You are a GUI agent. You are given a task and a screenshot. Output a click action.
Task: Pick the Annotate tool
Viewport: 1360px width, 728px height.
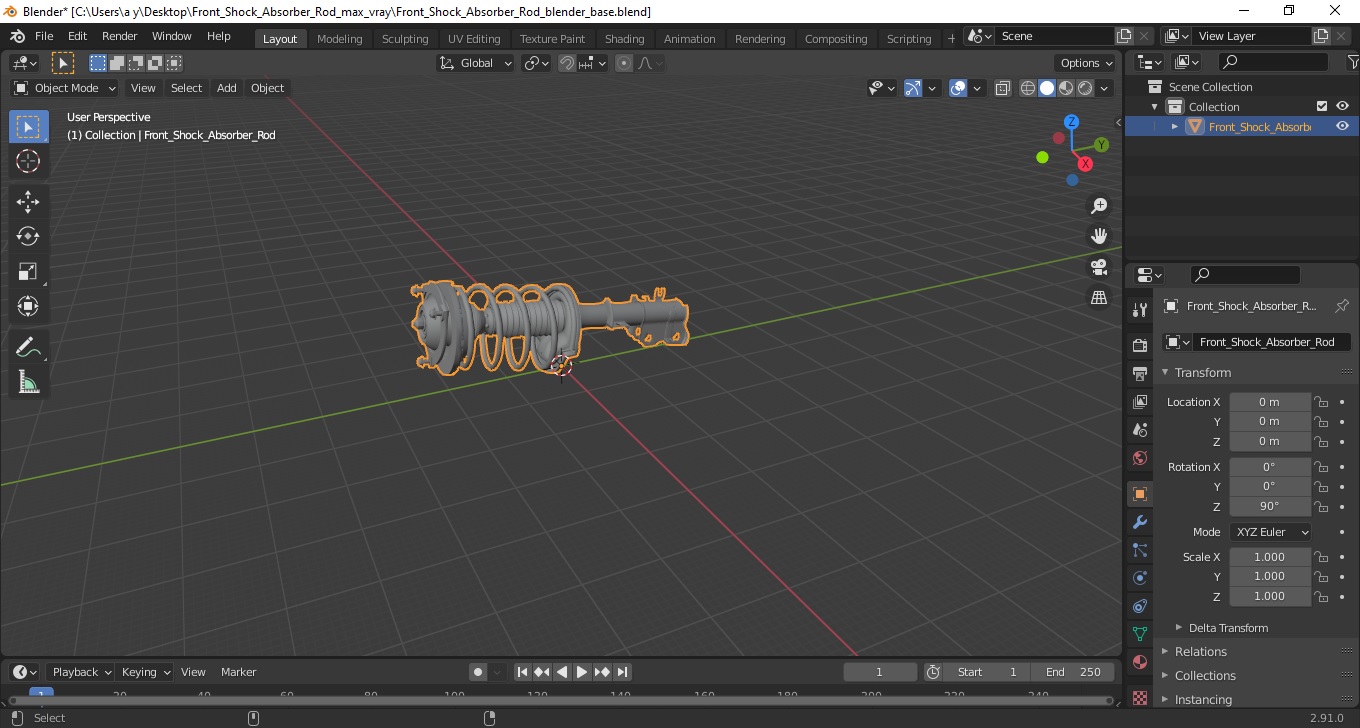click(x=28, y=347)
